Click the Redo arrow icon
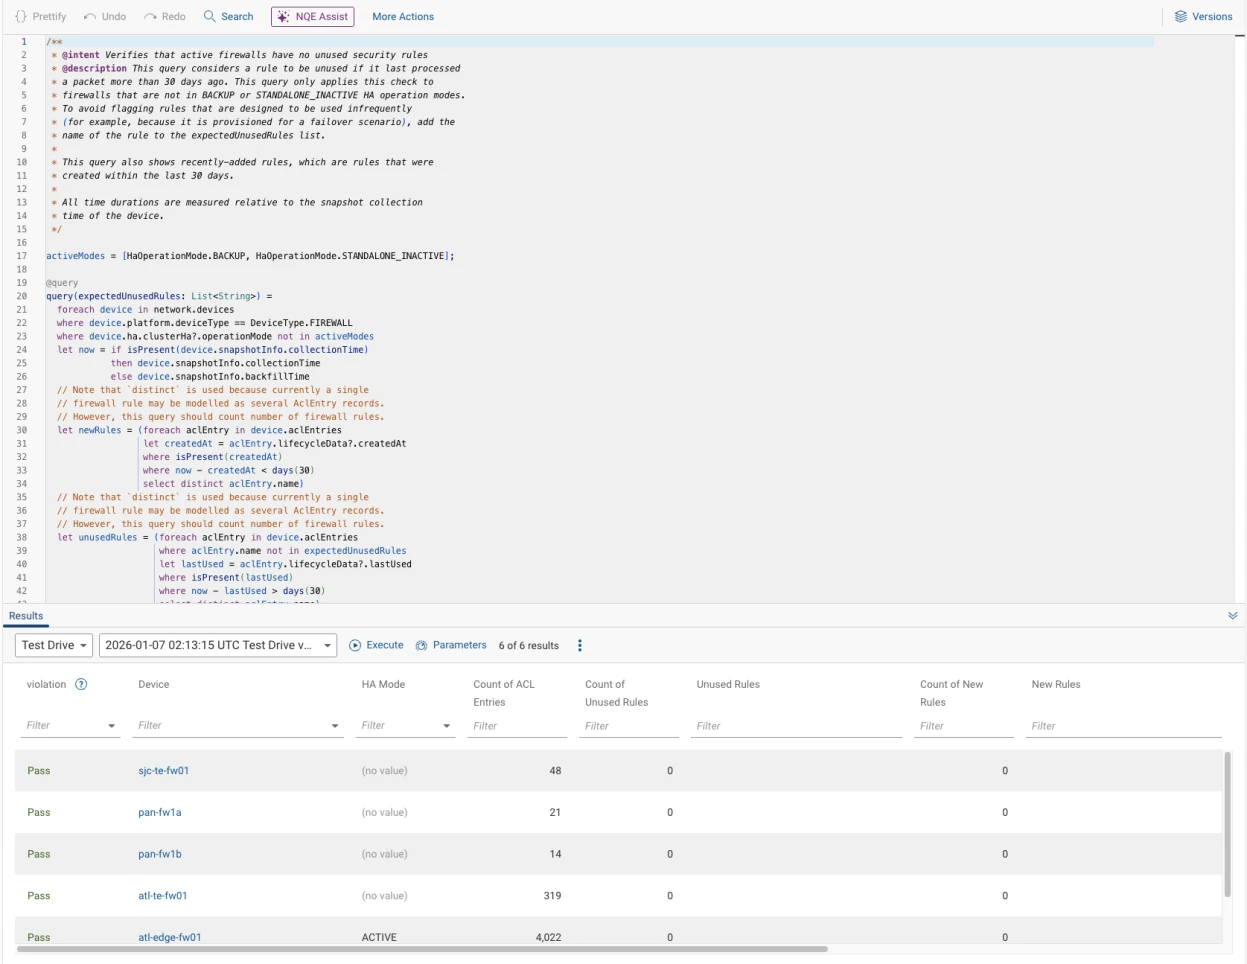Viewport: 1247px width, 964px height. click(150, 17)
